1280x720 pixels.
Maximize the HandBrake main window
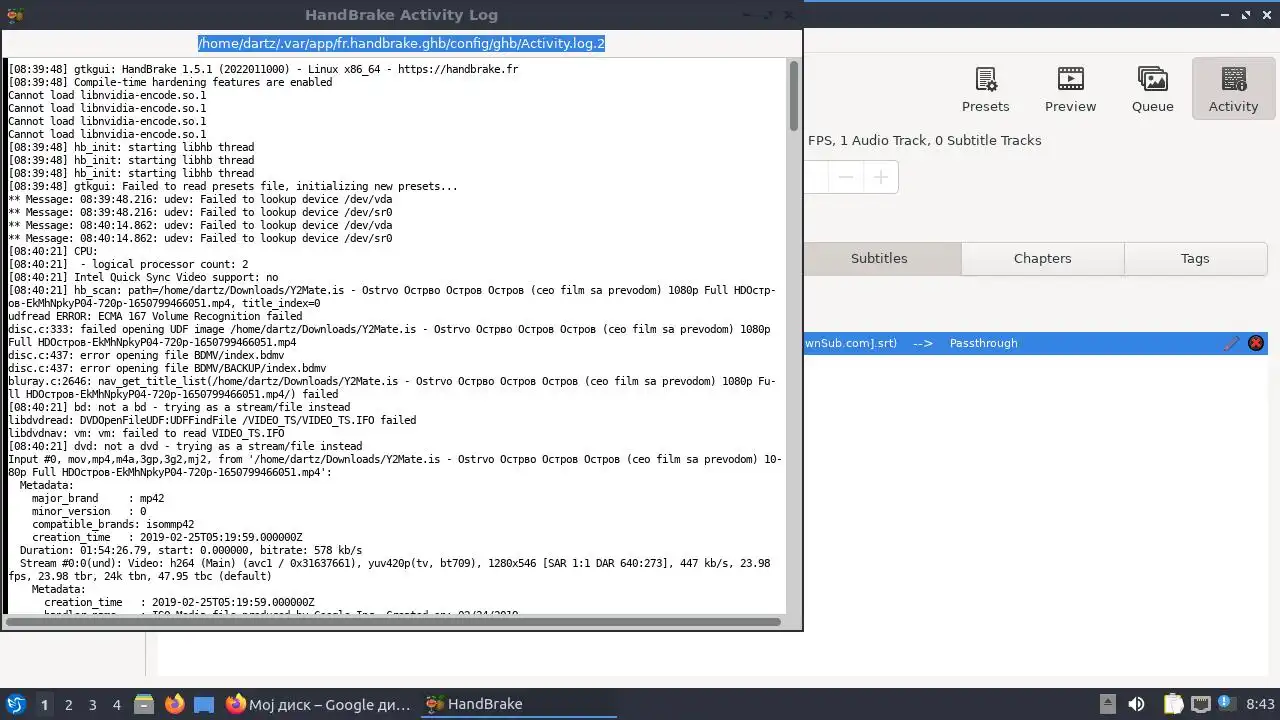pyautogui.click(x=1245, y=15)
